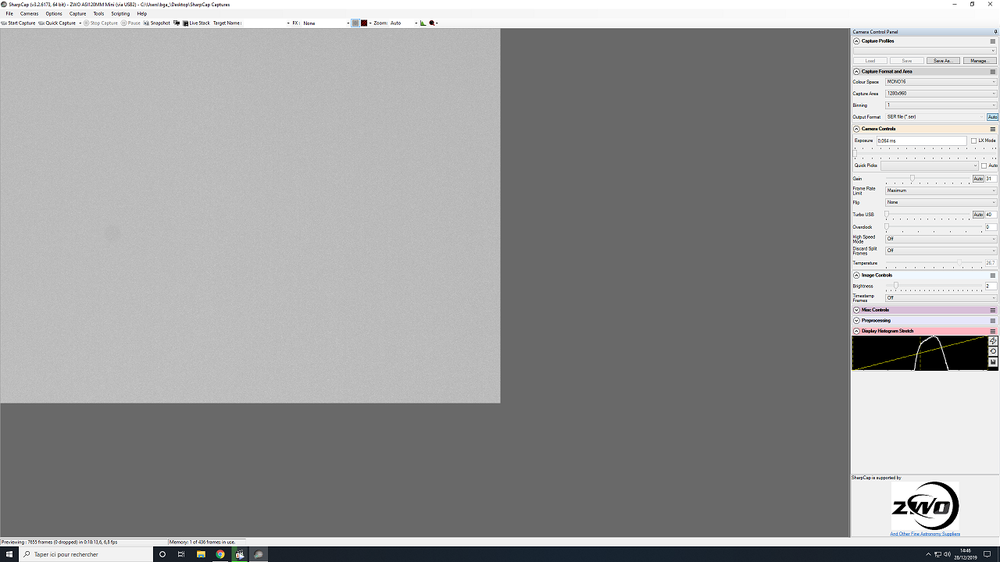Viewport: 1000px width, 562px height.
Task: Pin the Camera Control Panel
Action: (995, 32)
